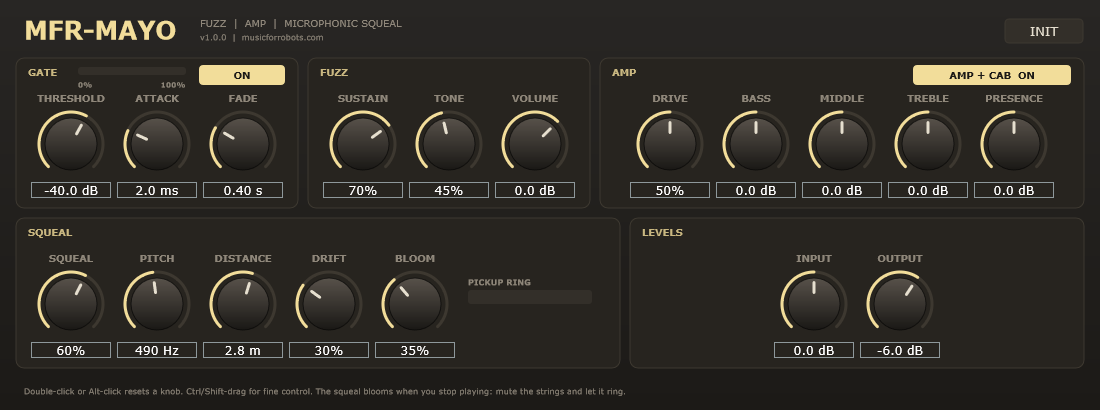The height and width of the screenshot is (410, 1100).
Task: Select the -40.0 dB threshold value field
Action: tap(71, 190)
